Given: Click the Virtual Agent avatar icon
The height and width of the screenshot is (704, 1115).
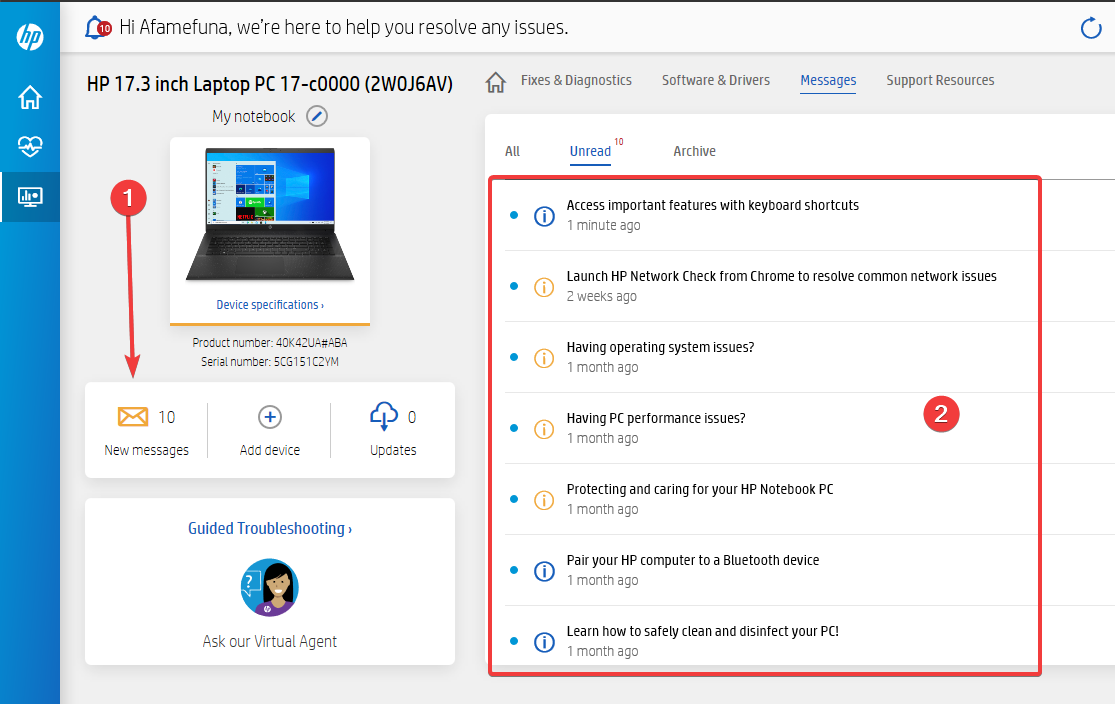Looking at the screenshot, I should coord(270,587).
